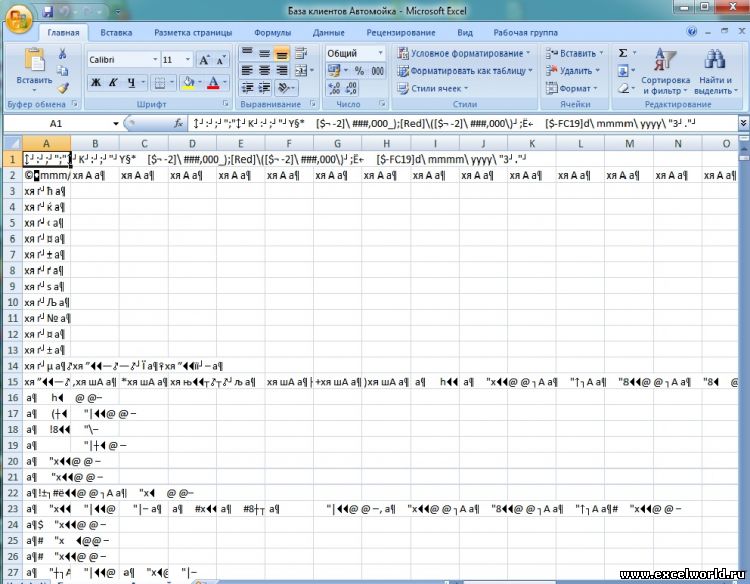Increase indent icon
The height and width of the screenshot is (584, 750).
tap(265, 88)
